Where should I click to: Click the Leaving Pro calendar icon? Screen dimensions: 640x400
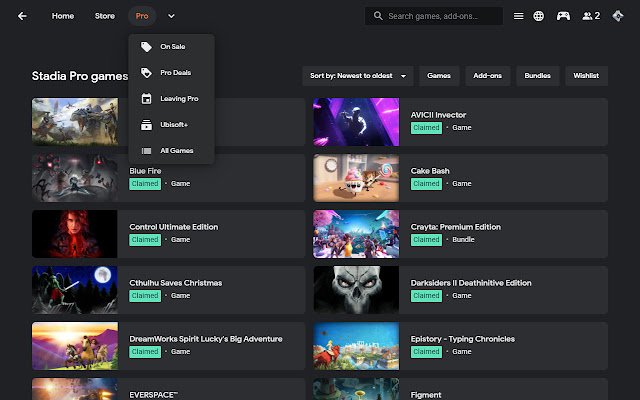(147, 99)
